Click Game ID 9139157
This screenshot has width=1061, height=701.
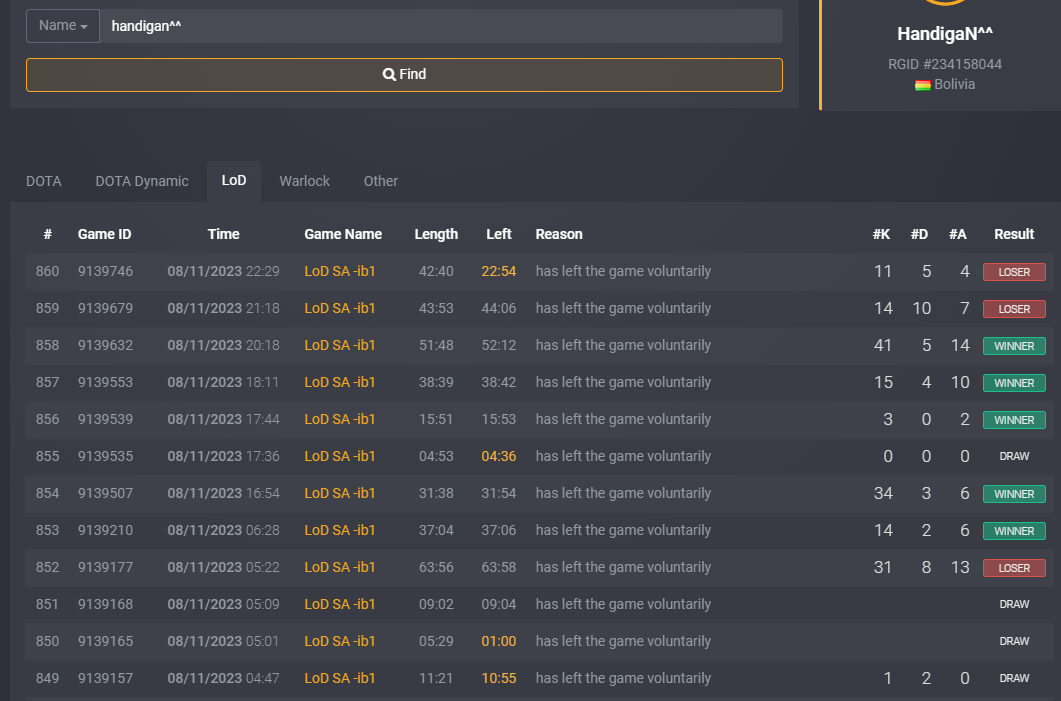pyautogui.click(x=106, y=678)
